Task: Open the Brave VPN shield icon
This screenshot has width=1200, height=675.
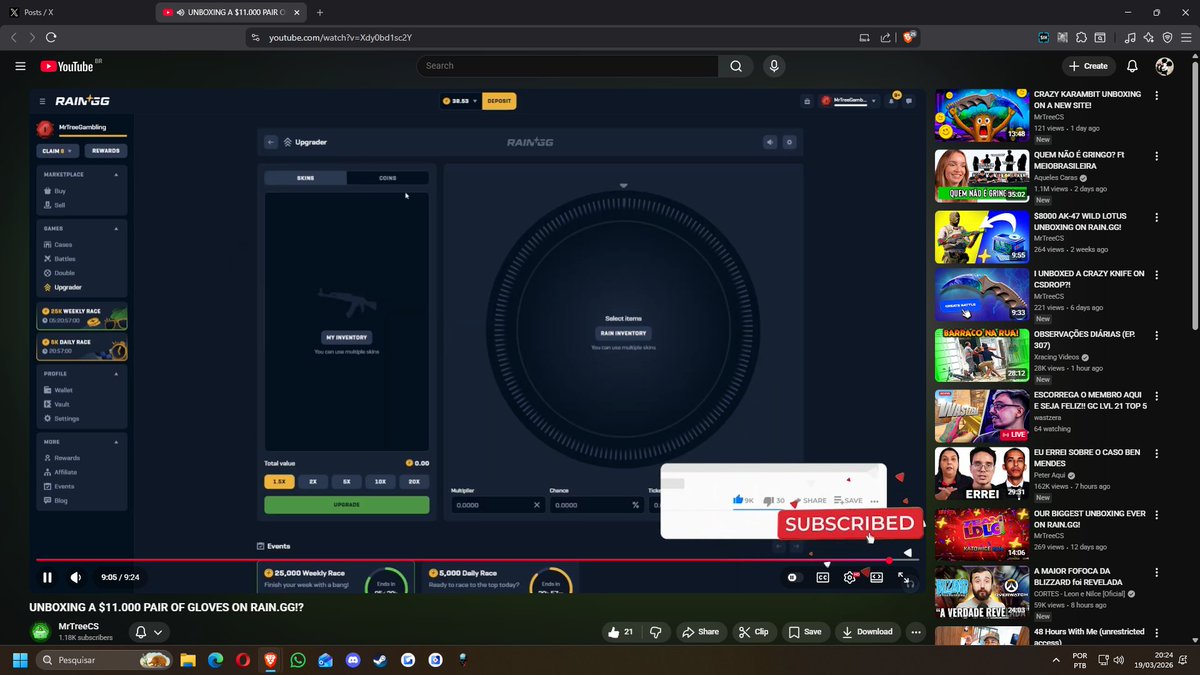Action: (x=1167, y=37)
